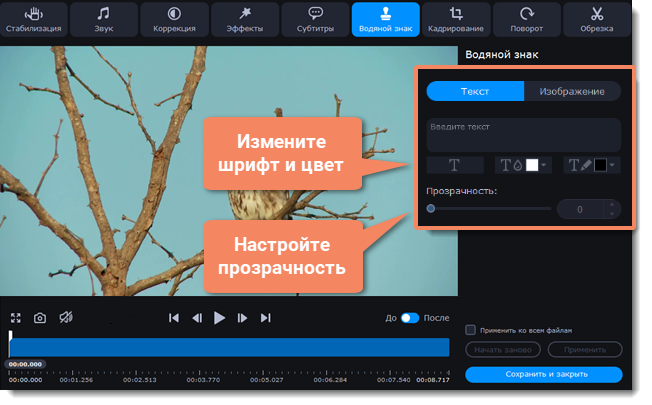Increase the transparency value with the up arrow

pos(611,204)
